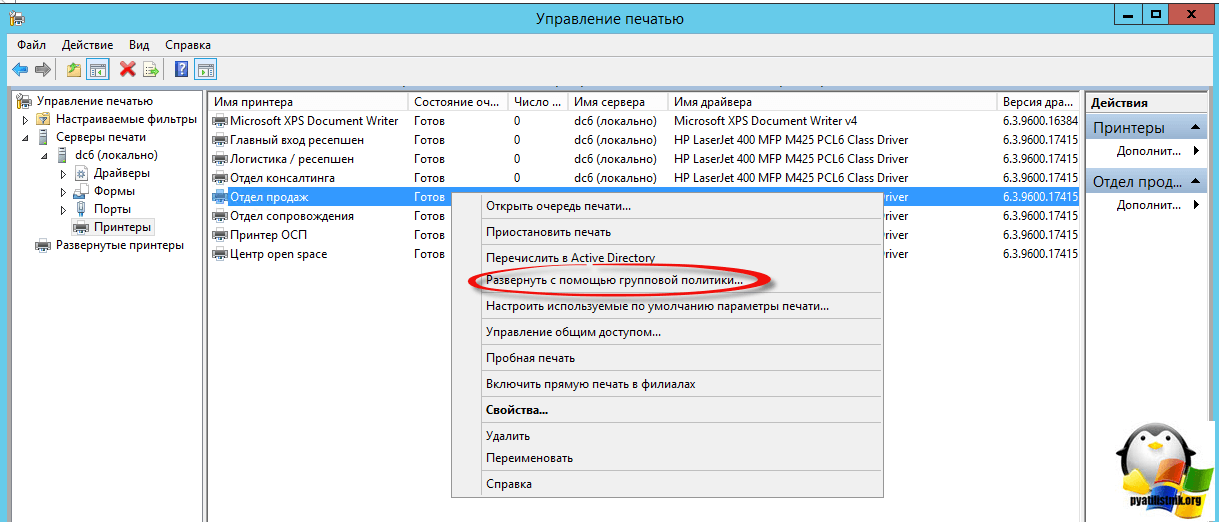Sort by Число ... column header
This screenshot has height=522, width=1219.
click(538, 102)
